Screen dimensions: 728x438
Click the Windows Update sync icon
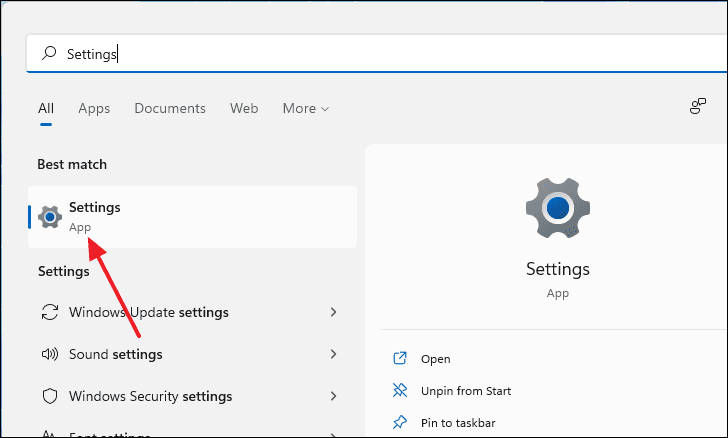click(49, 312)
